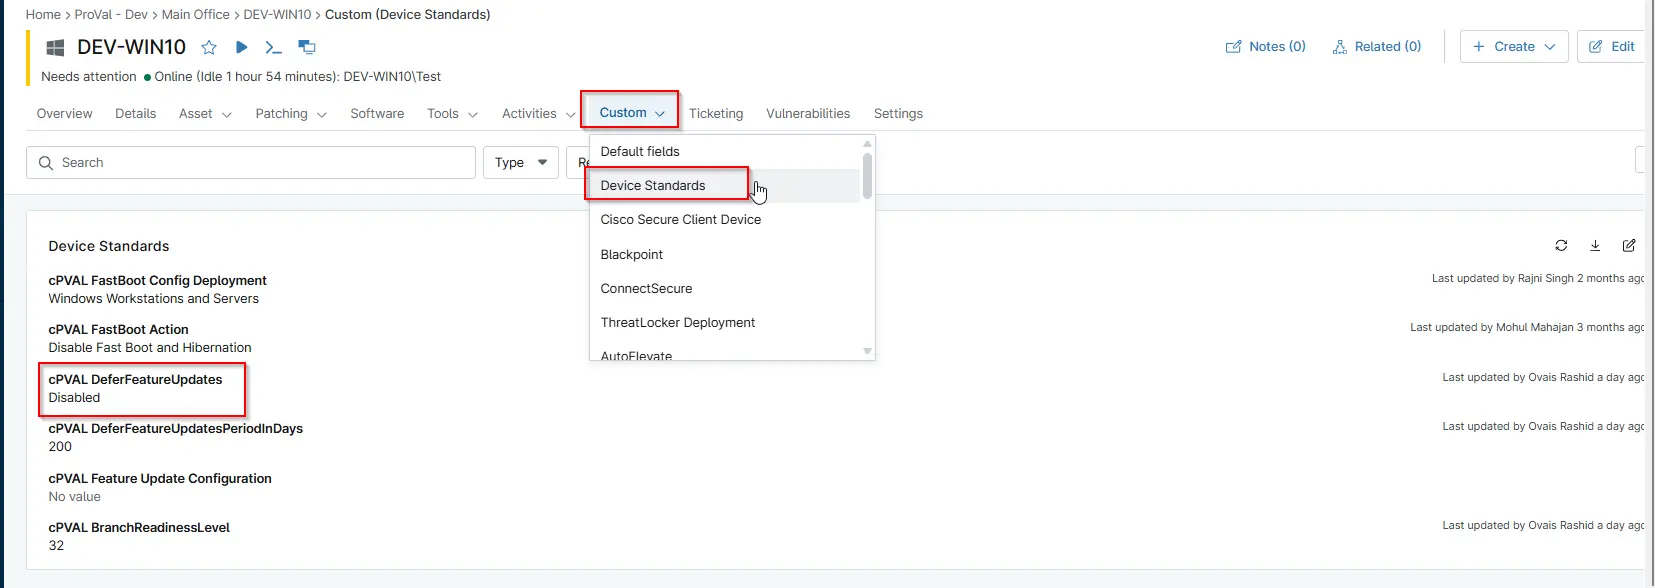Go to the Software tab
The width and height of the screenshot is (1655, 588).
pyautogui.click(x=377, y=114)
